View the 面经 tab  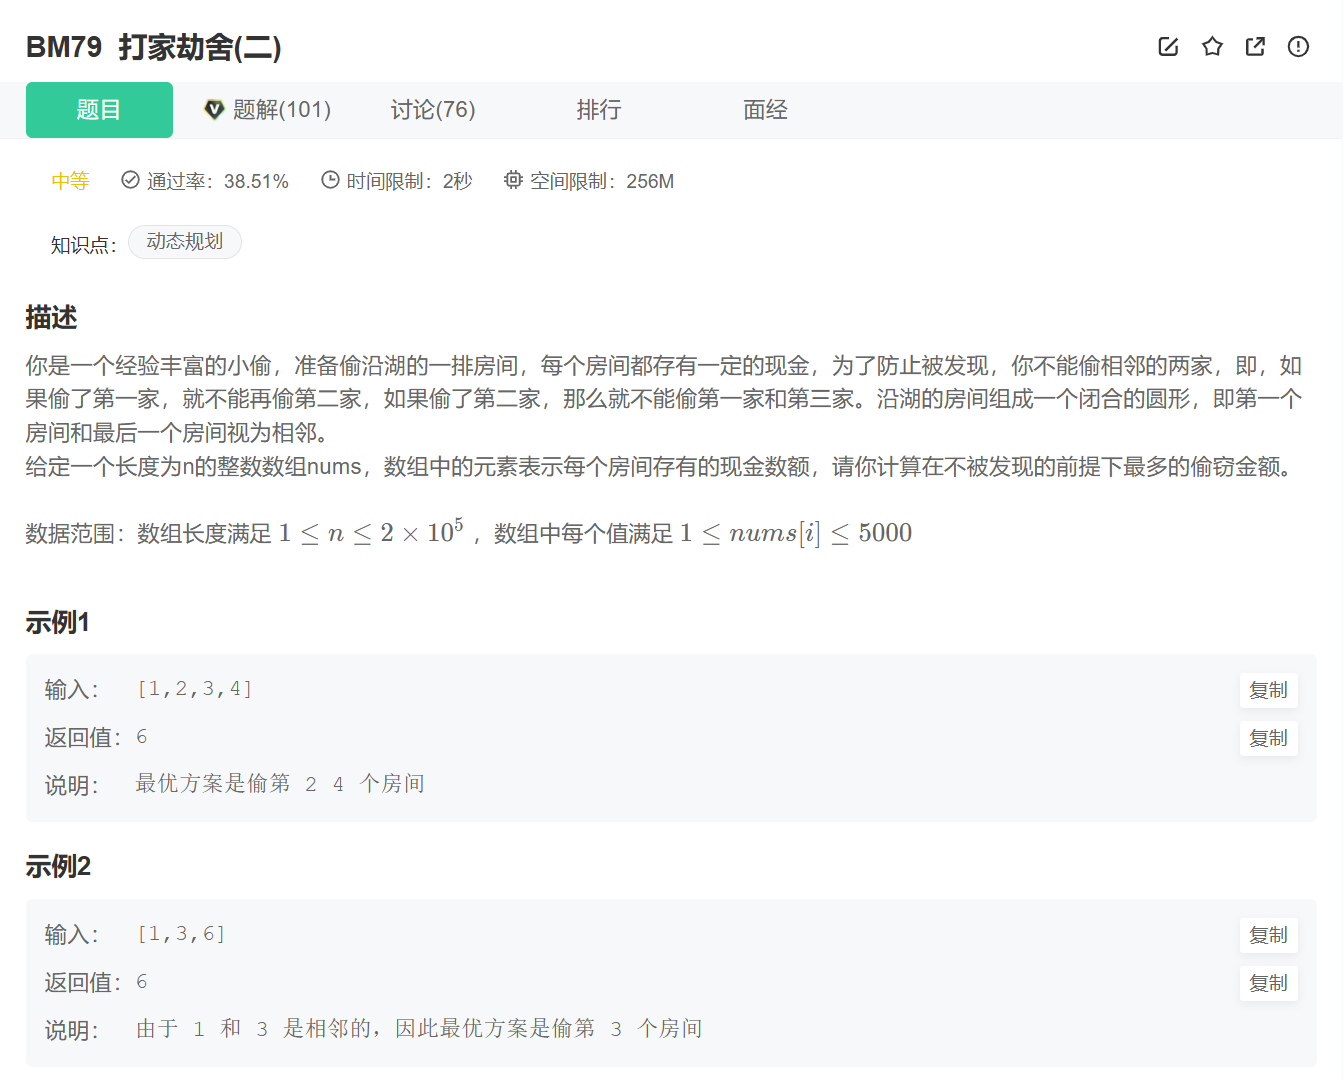(x=765, y=110)
